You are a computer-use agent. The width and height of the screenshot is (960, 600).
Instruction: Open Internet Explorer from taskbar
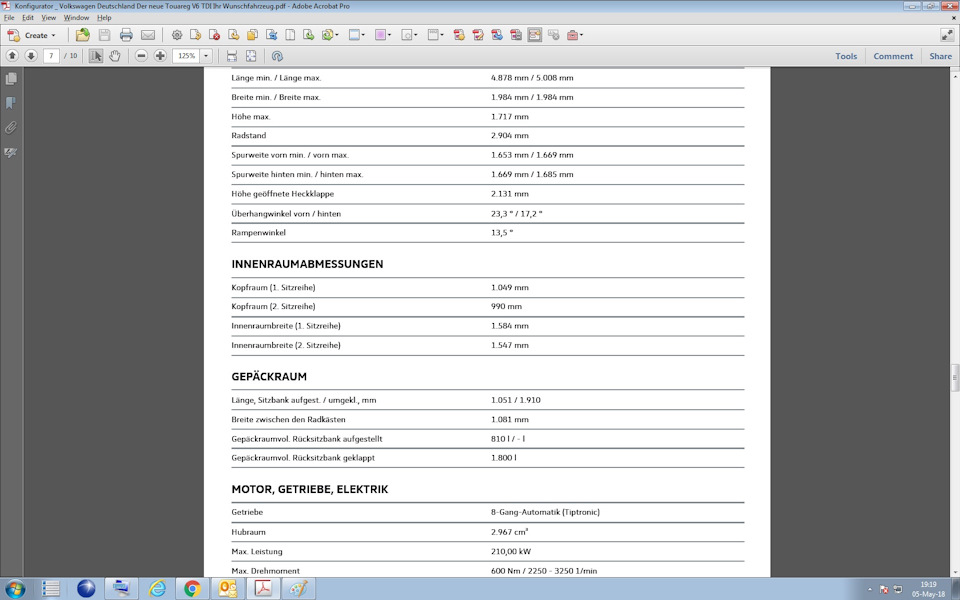pyautogui.click(x=157, y=588)
